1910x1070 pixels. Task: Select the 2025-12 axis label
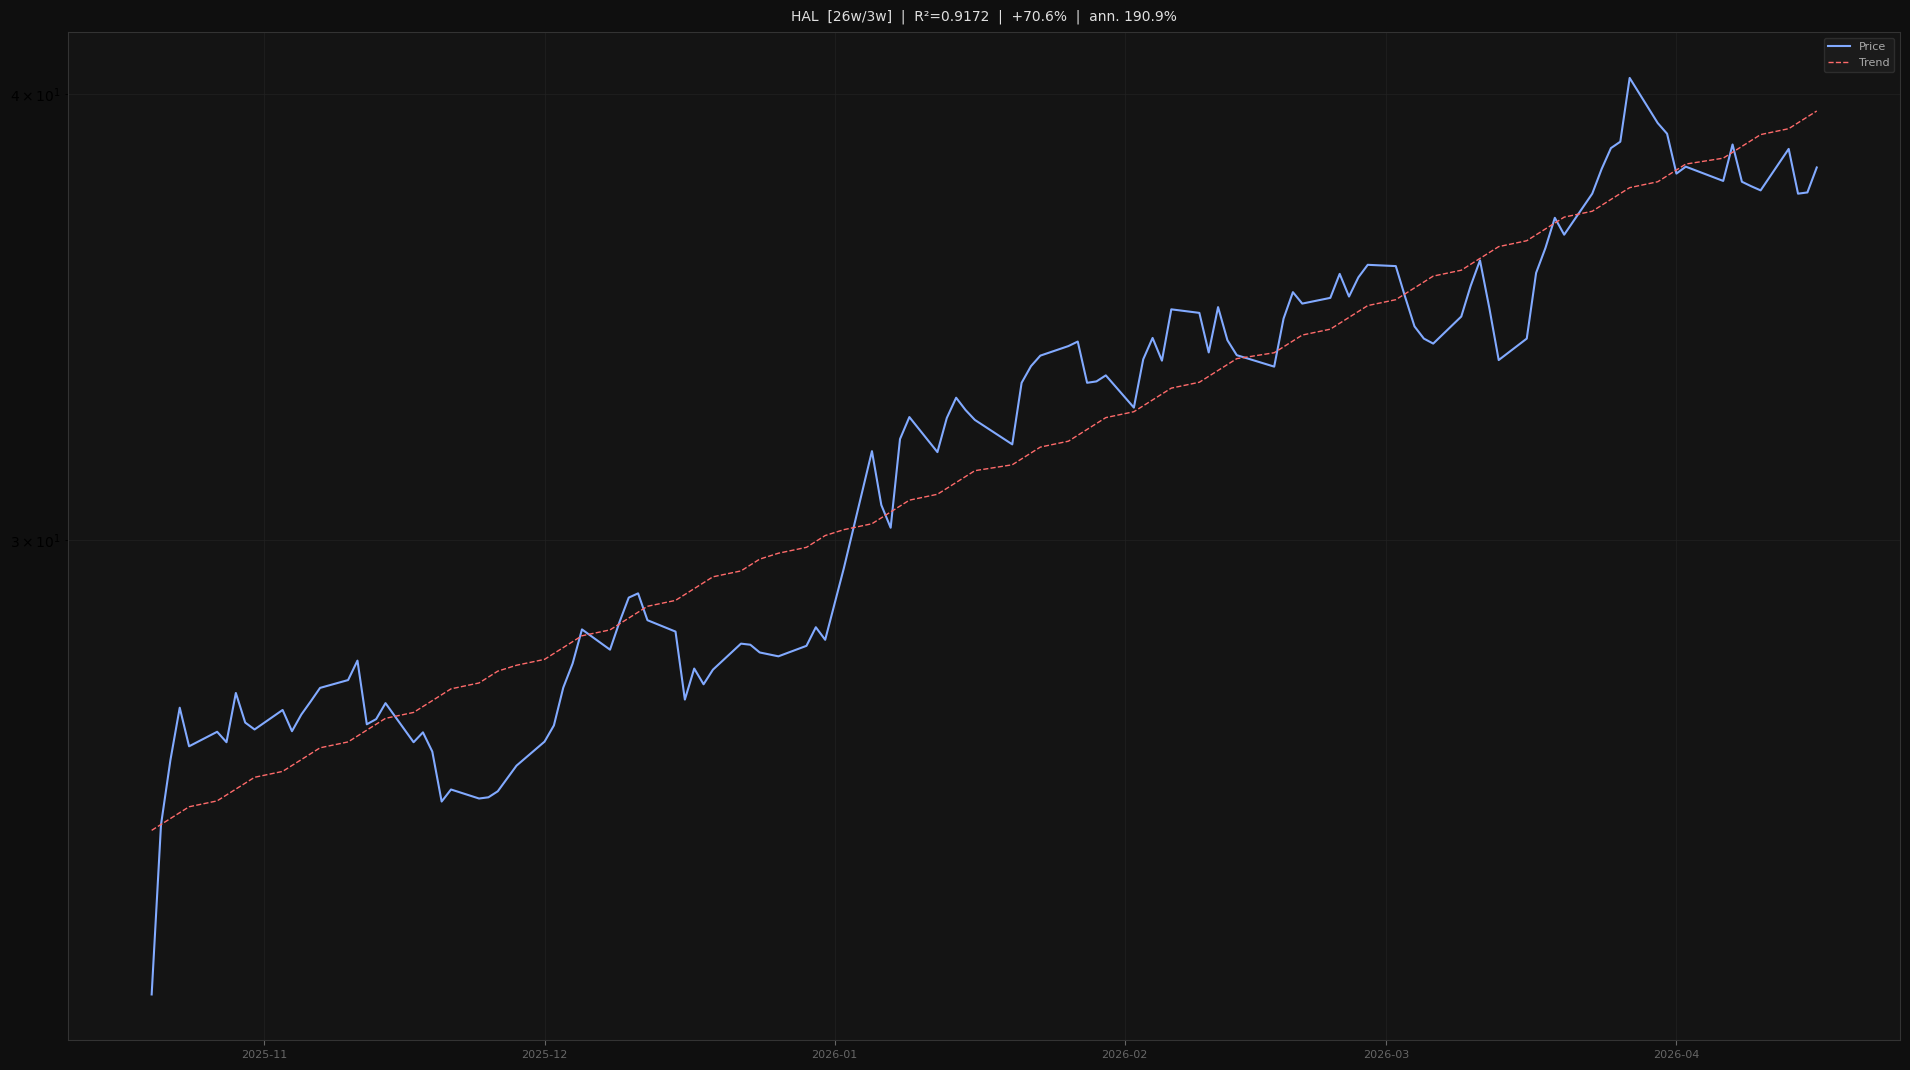[x=544, y=1053]
